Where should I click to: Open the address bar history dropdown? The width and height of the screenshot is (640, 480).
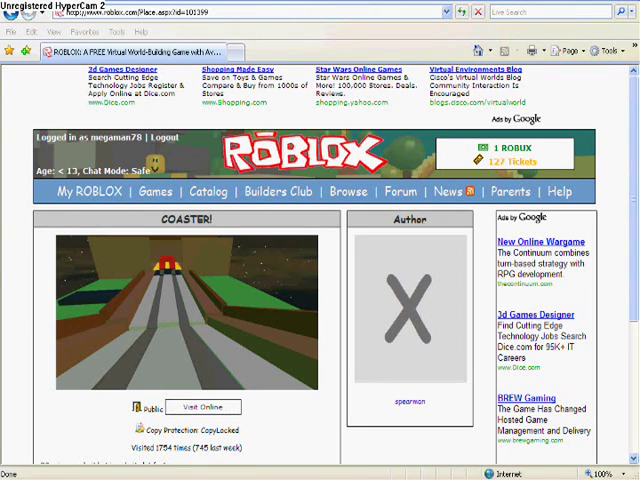tap(447, 12)
